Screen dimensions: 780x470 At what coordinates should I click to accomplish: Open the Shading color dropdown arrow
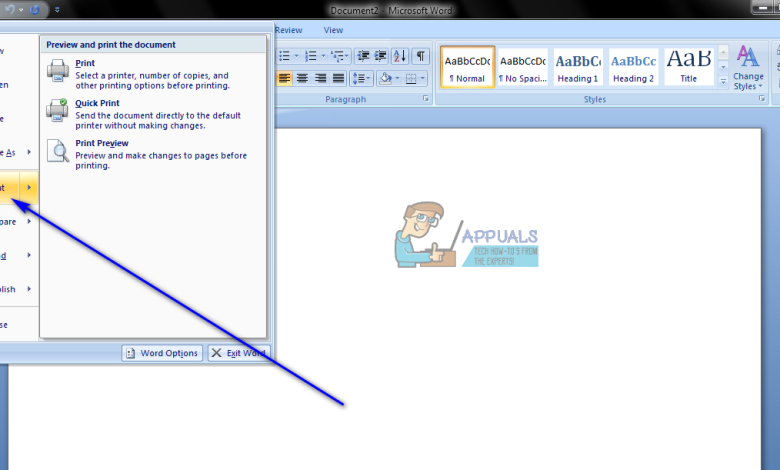(397, 78)
